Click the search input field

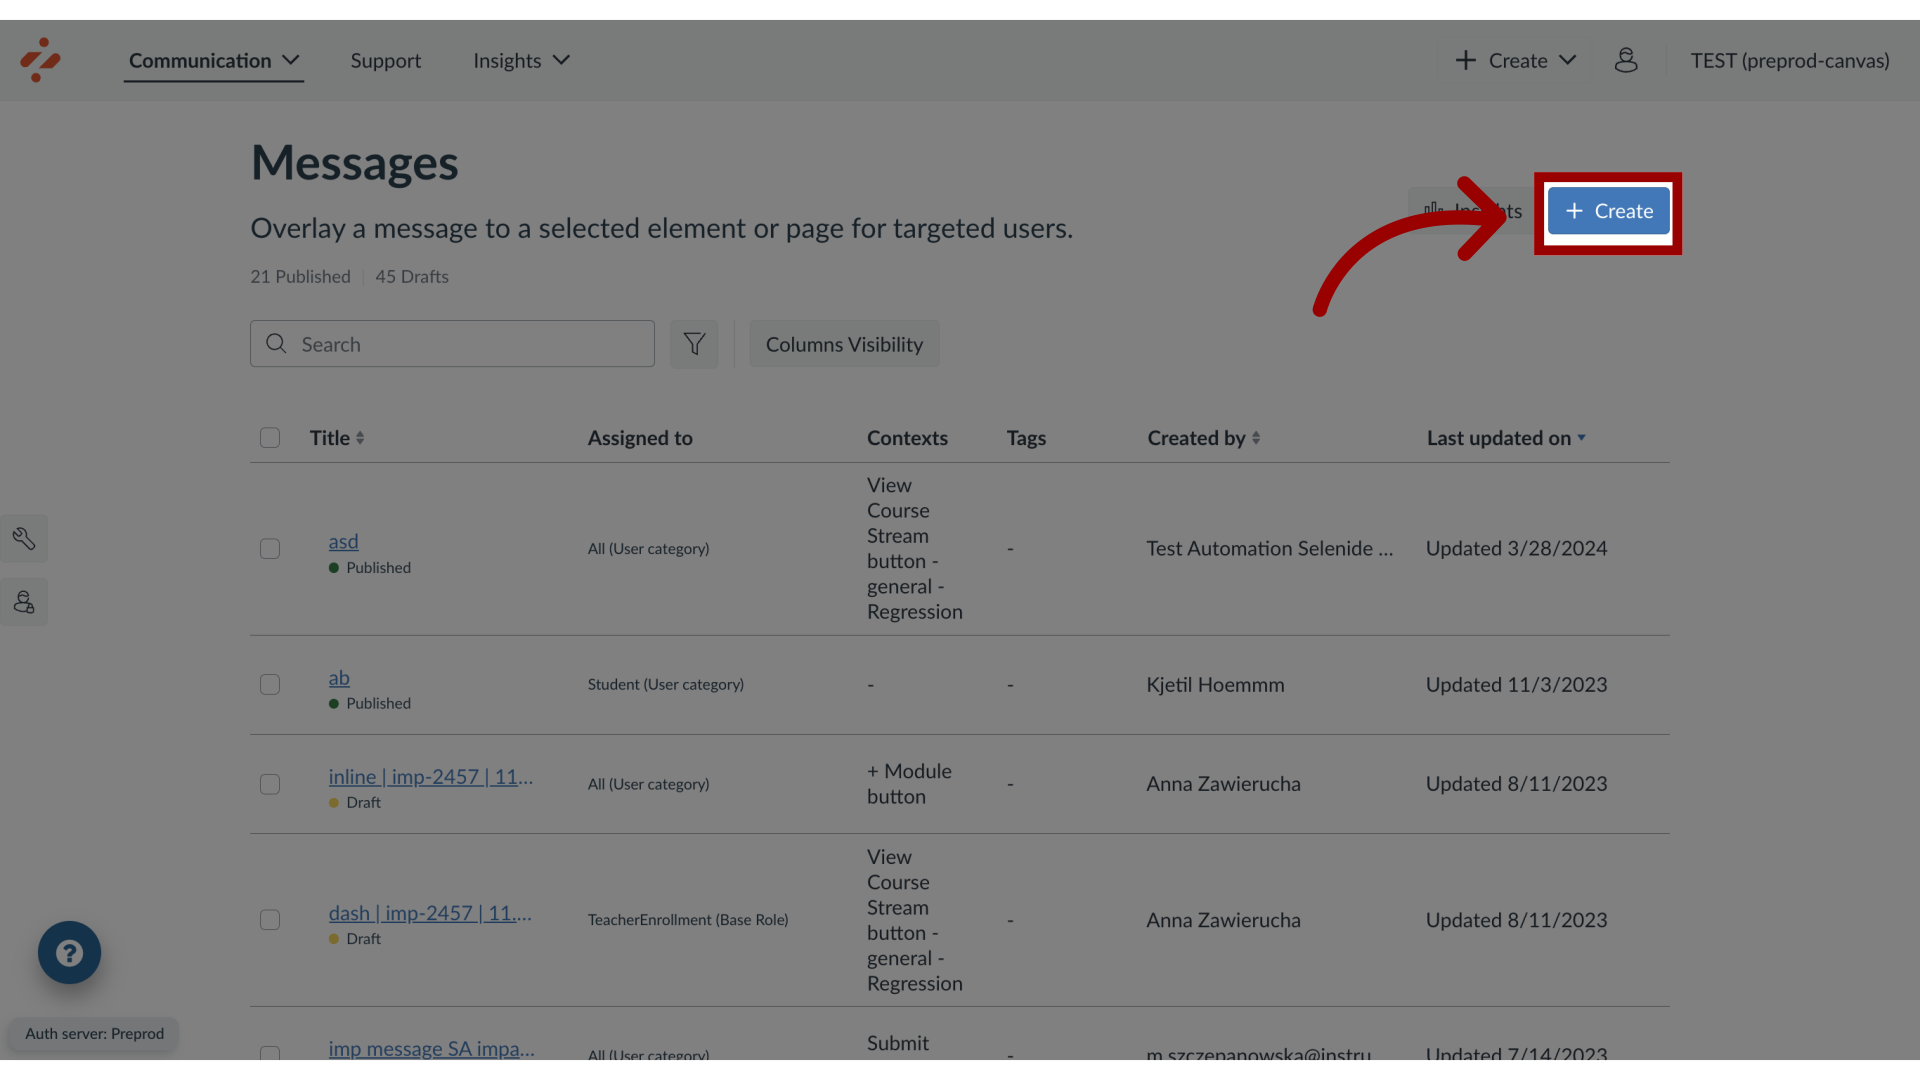click(452, 344)
